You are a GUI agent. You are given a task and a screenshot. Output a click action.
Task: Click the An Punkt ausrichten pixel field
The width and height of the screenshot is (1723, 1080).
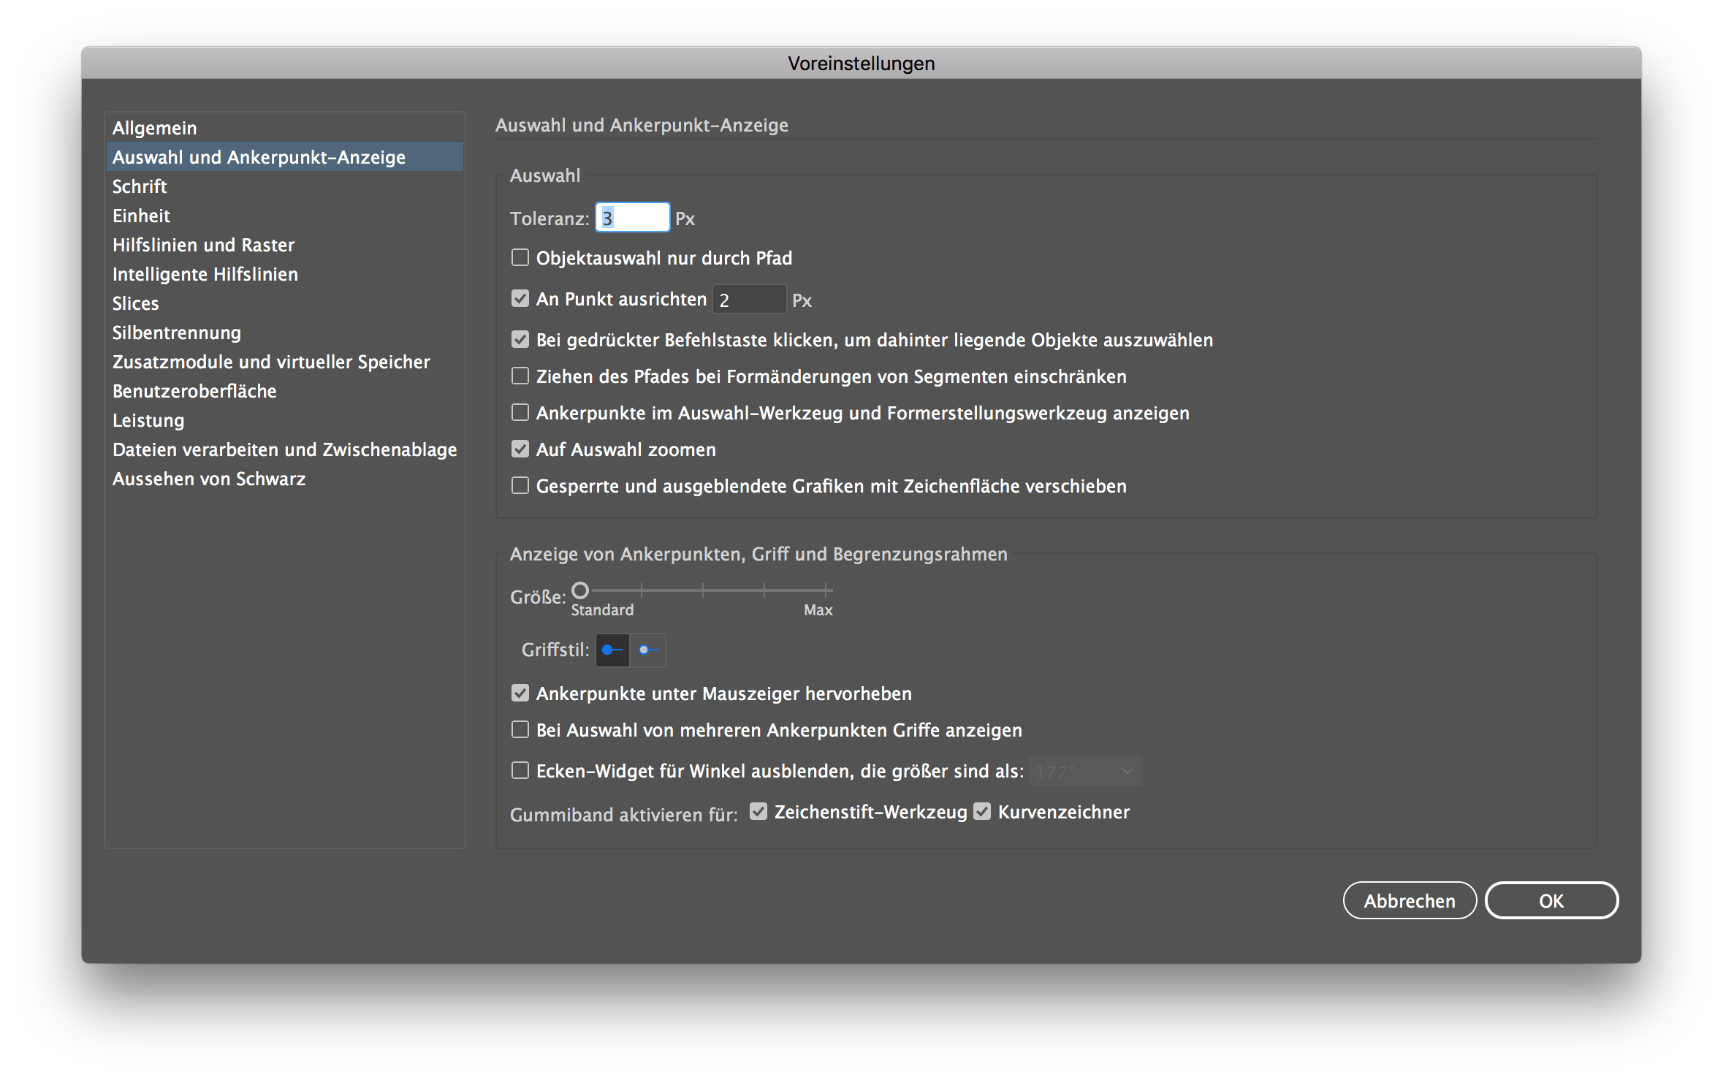tap(749, 299)
